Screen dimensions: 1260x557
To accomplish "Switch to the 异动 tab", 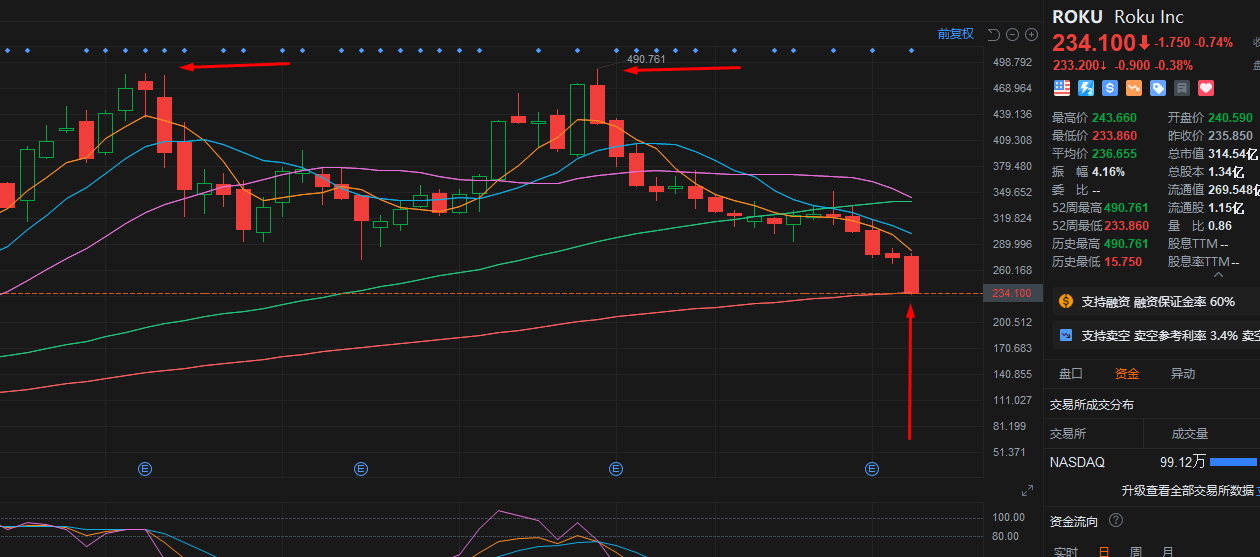I will pyautogui.click(x=1183, y=373).
